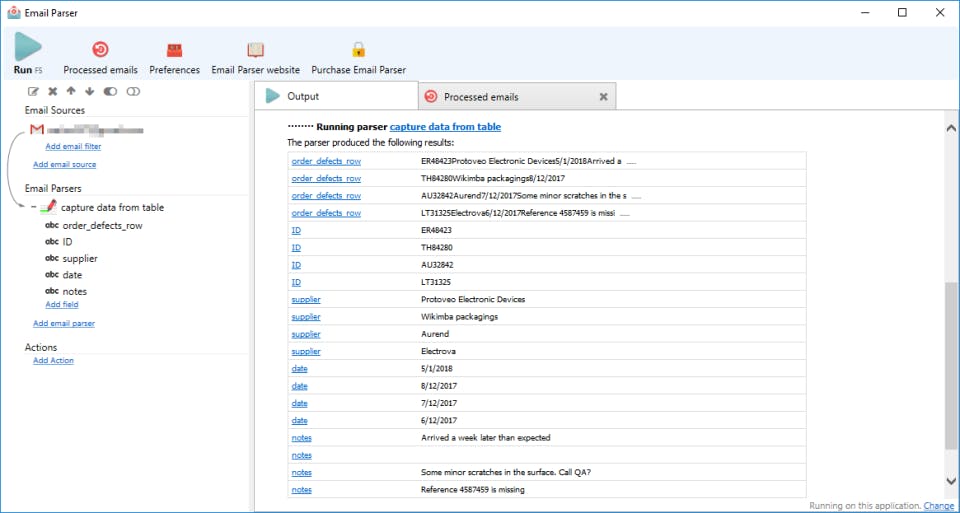Click the edit pencil icon in sidebar toolbar
Viewport: 960px width, 513px height.
coord(34,91)
